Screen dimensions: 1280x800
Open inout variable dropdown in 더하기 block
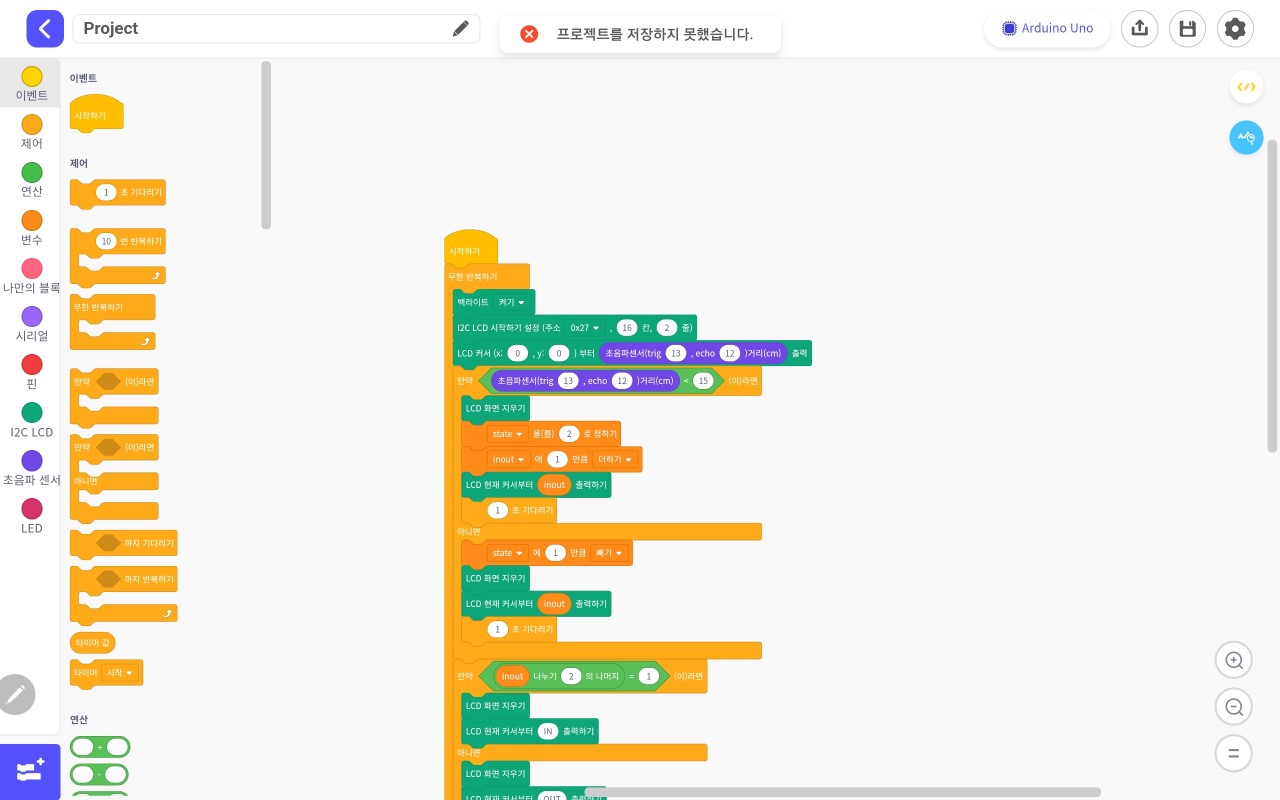(x=509, y=459)
